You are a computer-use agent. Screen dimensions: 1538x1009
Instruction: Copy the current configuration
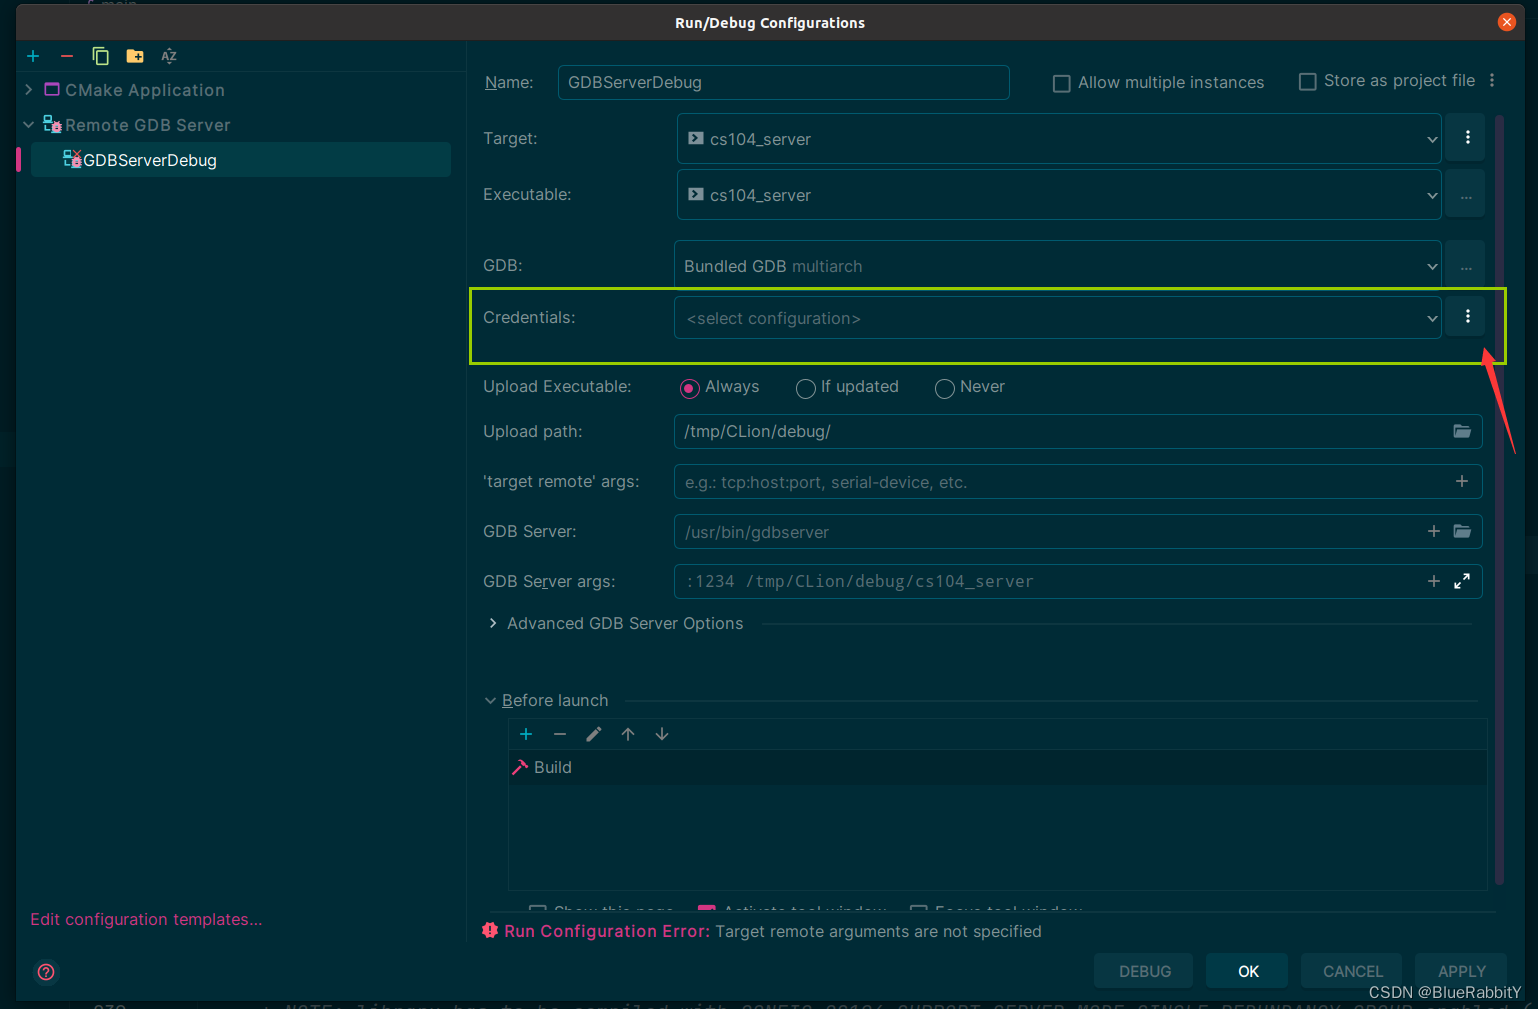click(100, 56)
